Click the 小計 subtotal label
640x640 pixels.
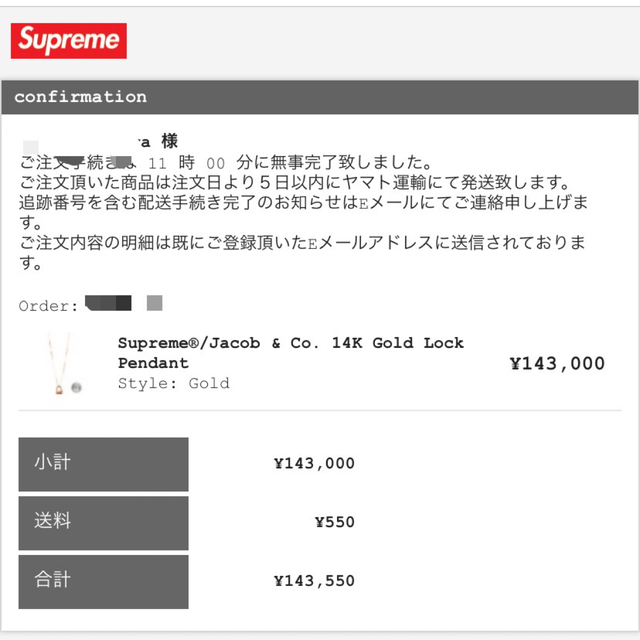pos(103,464)
